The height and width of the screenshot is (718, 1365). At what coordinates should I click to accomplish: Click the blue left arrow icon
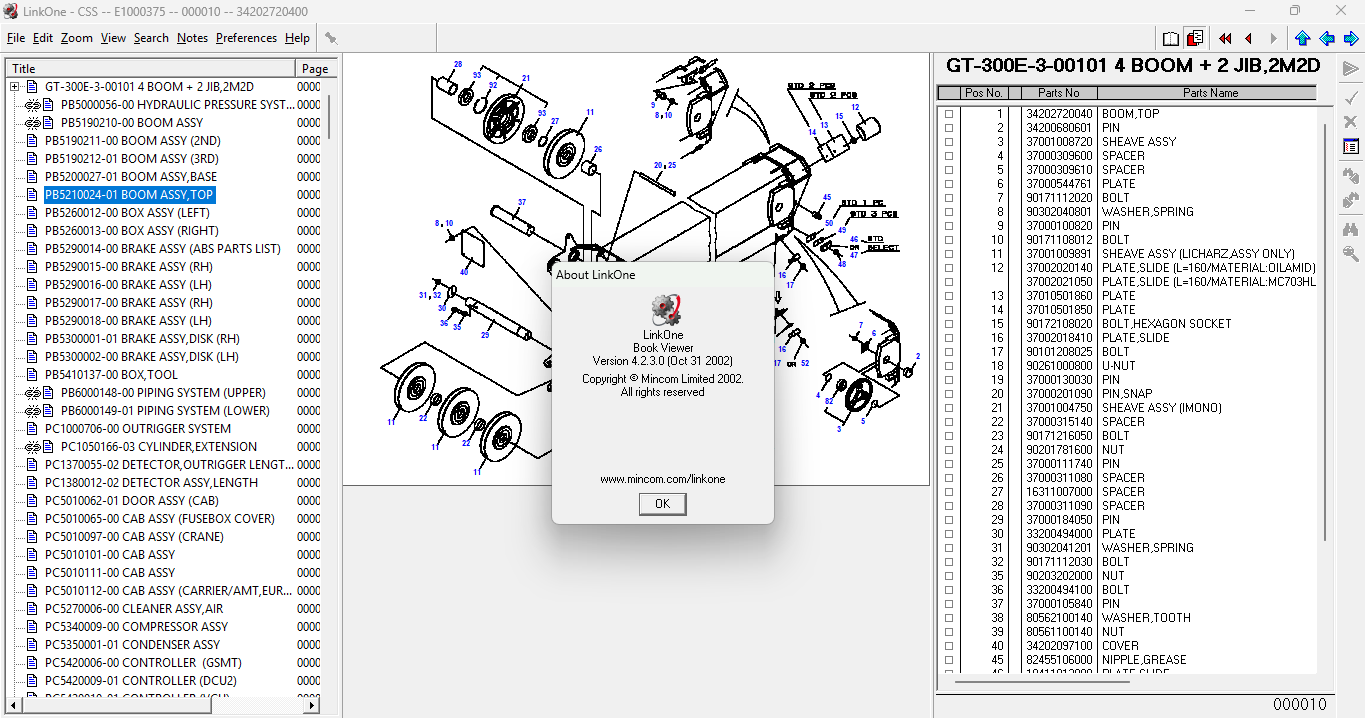(1327, 38)
